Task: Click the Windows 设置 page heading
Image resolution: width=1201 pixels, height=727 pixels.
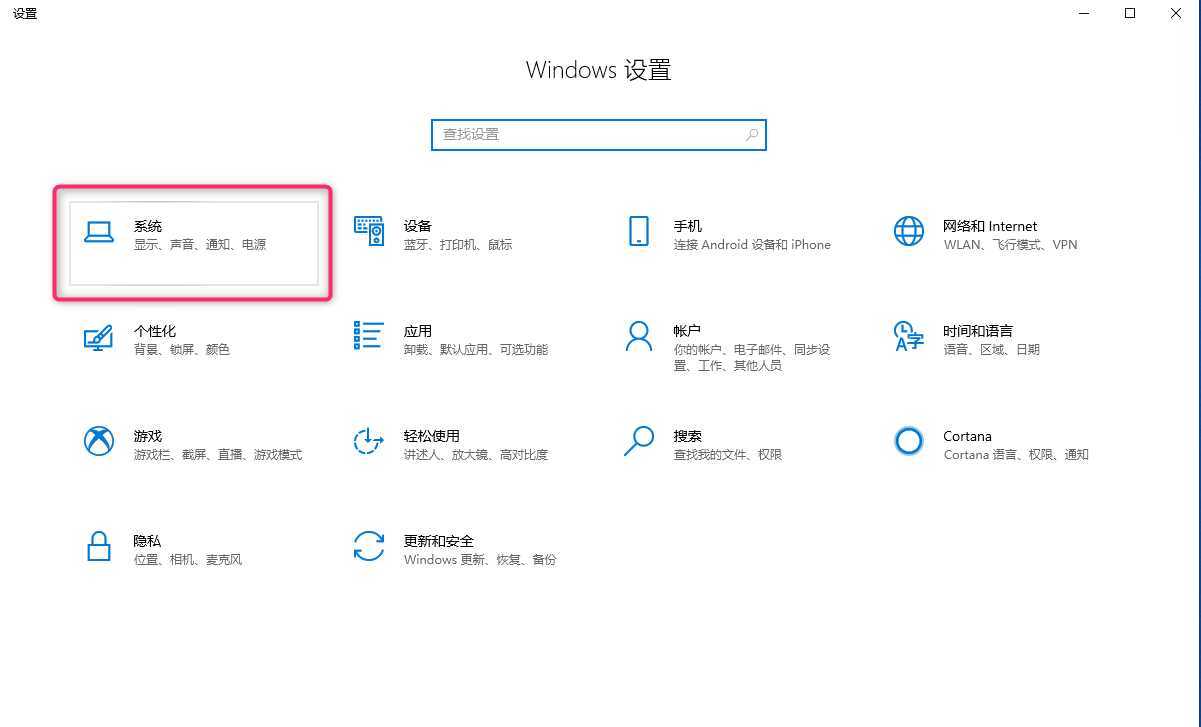Action: click(598, 70)
